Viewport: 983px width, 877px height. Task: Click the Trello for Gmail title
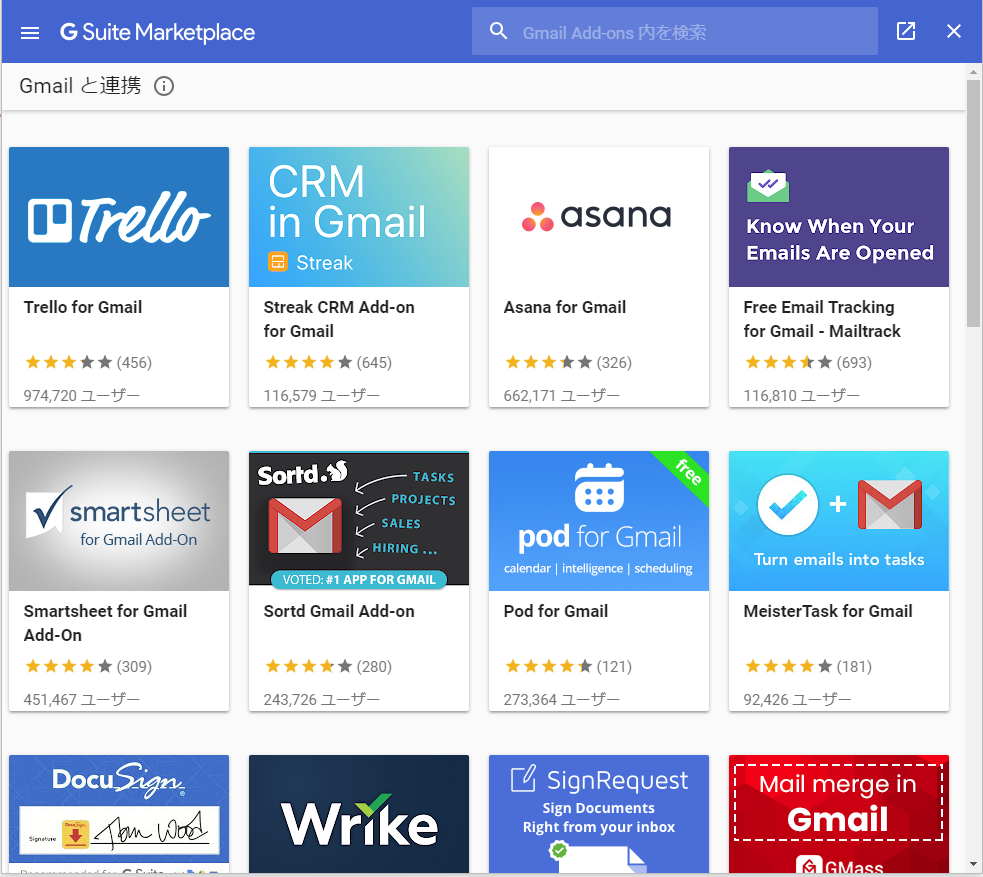point(83,307)
